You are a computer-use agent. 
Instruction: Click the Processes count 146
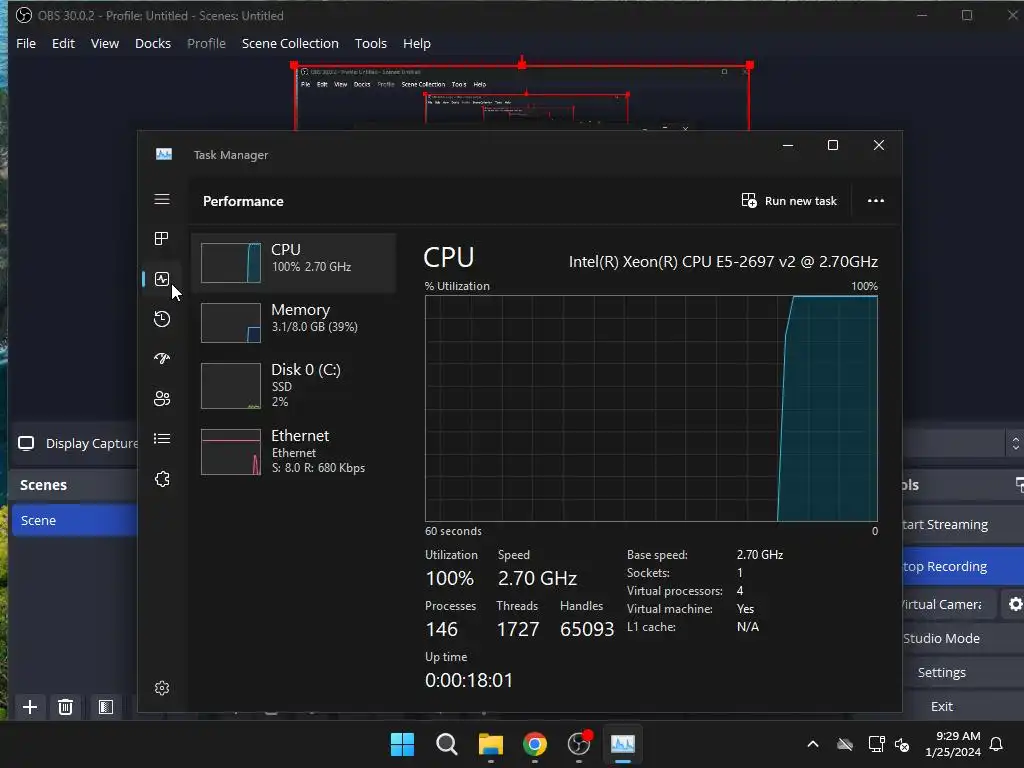(441, 629)
